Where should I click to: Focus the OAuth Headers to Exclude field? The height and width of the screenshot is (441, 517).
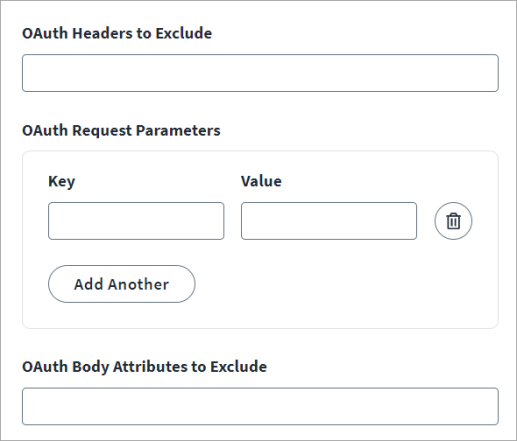coord(260,73)
